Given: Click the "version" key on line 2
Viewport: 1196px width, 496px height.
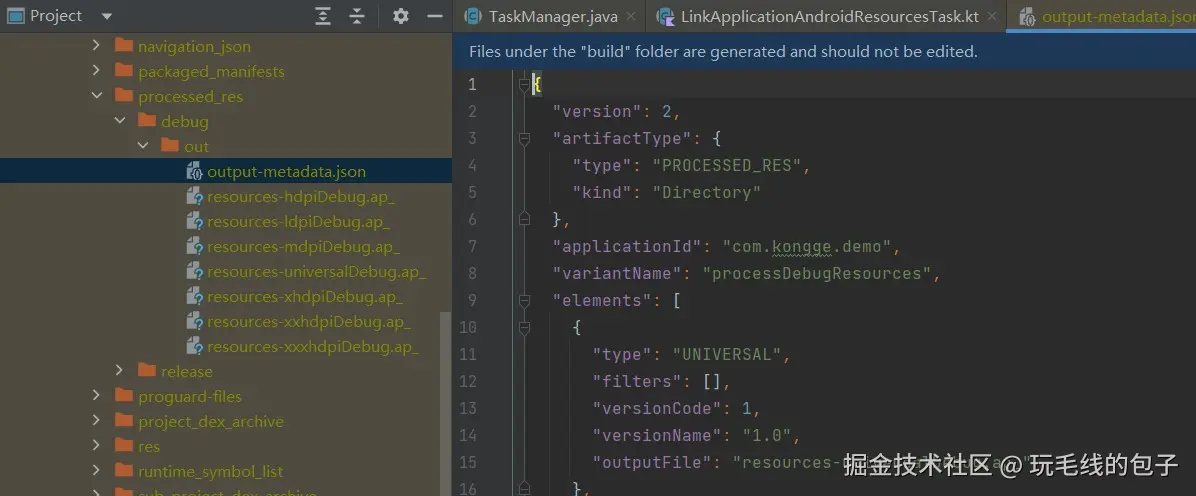Looking at the screenshot, I should pyautogui.click(x=597, y=112).
